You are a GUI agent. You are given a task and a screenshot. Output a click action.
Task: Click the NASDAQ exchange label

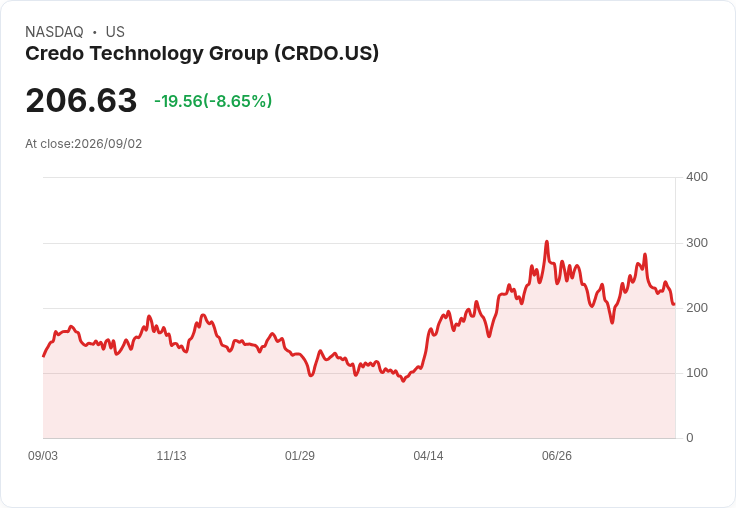tap(54, 32)
